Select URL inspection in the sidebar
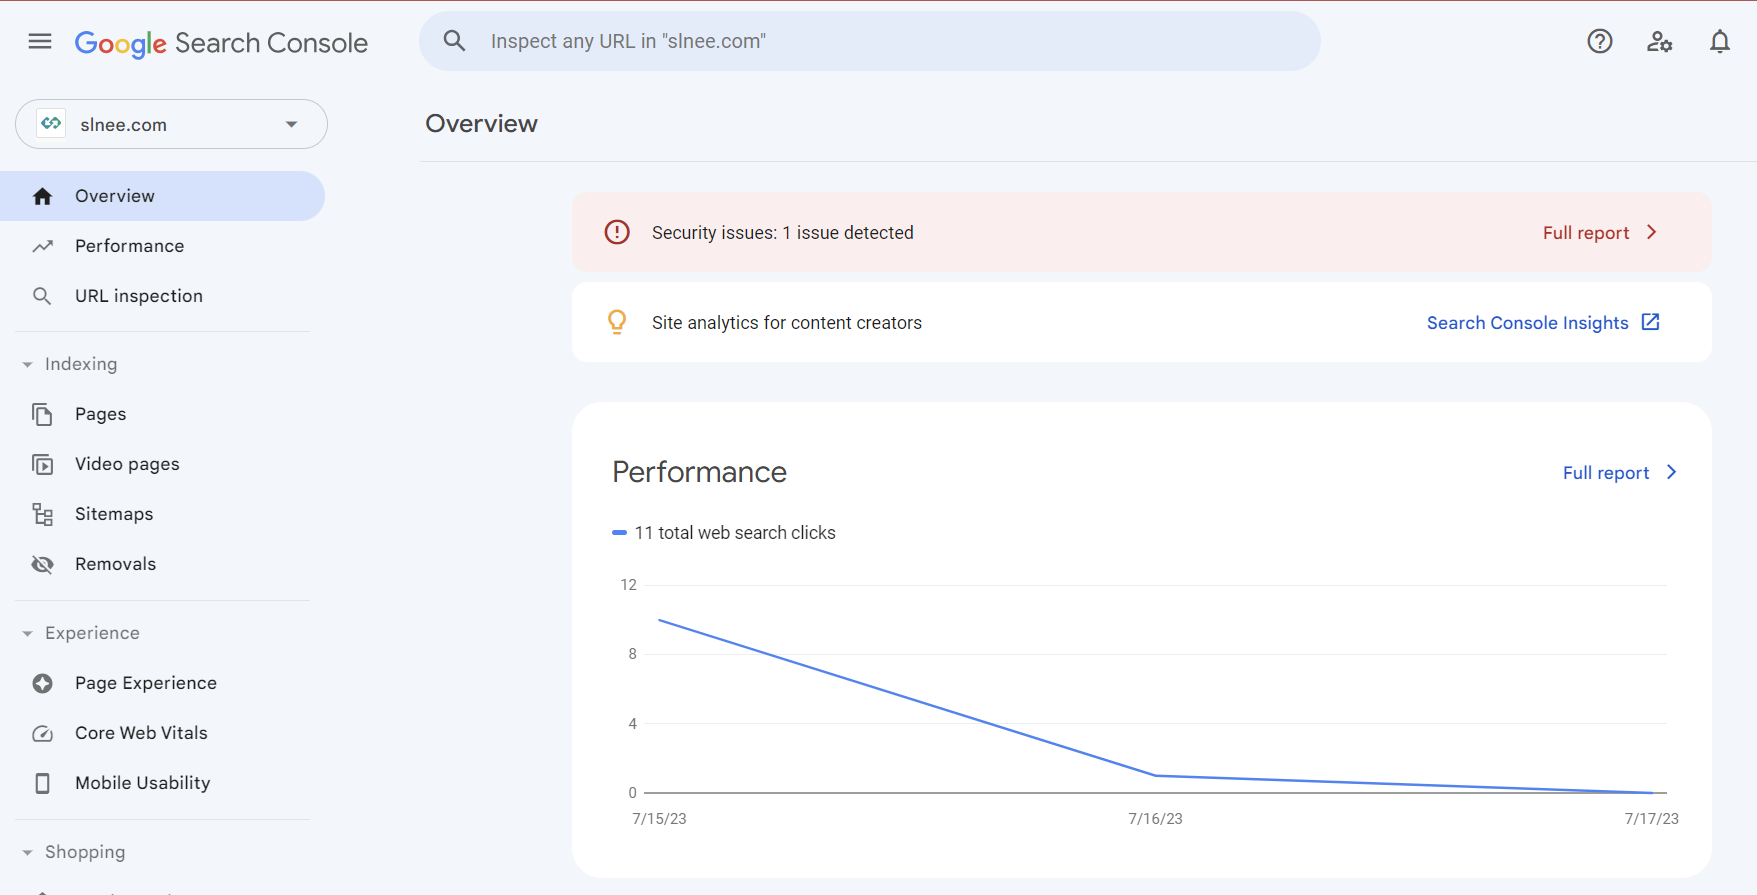This screenshot has height=895, width=1757. pyautogui.click(x=138, y=296)
